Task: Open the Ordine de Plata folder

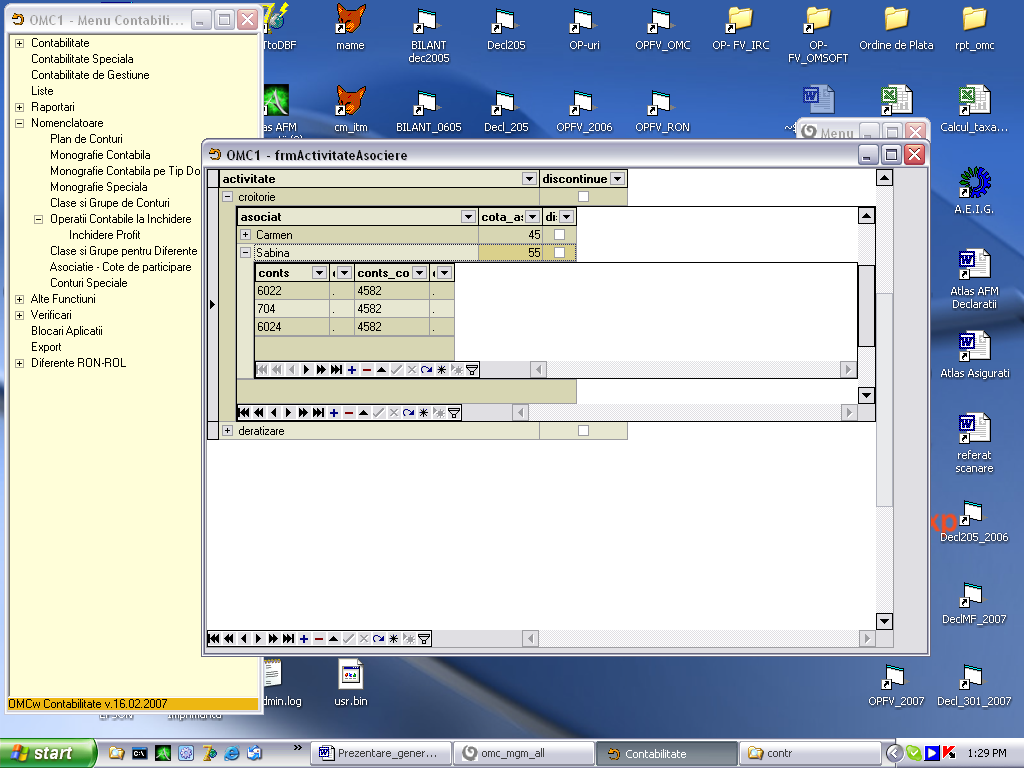Action: [896, 28]
